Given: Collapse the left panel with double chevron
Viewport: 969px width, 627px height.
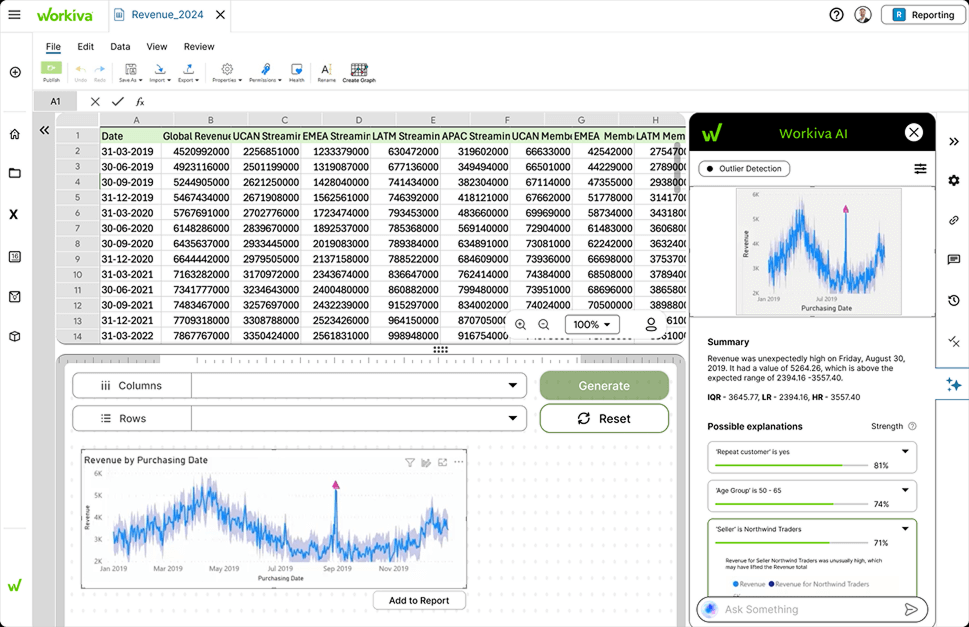Looking at the screenshot, I should tap(44, 130).
